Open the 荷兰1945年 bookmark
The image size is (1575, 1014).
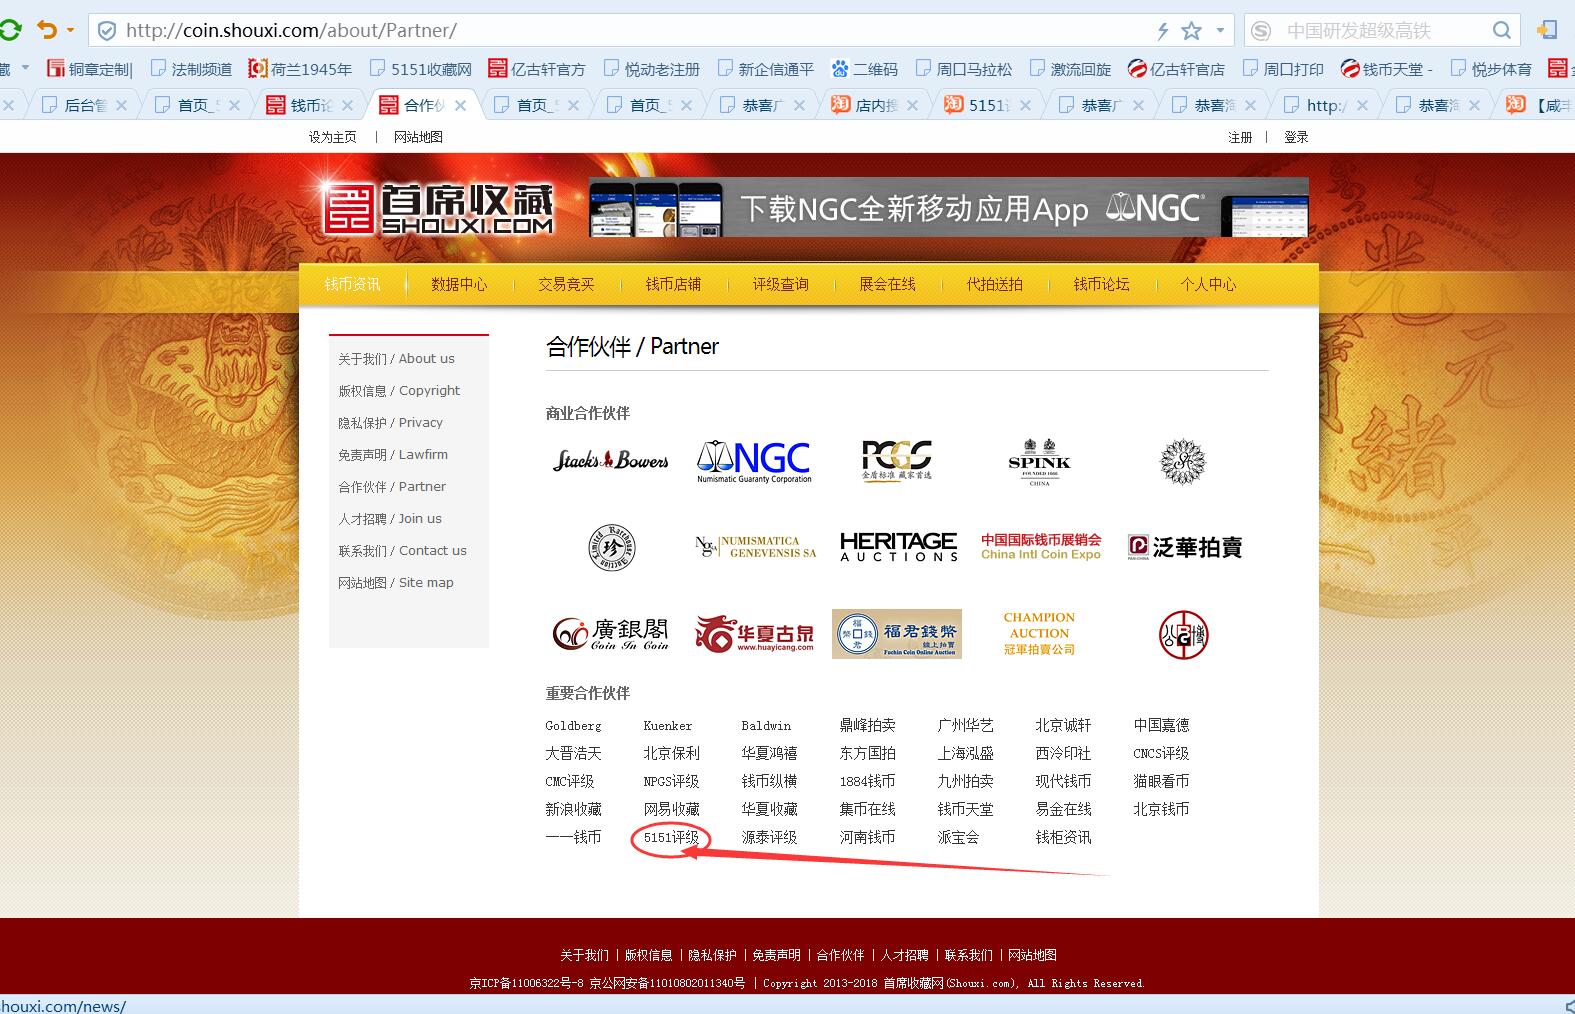(300, 69)
